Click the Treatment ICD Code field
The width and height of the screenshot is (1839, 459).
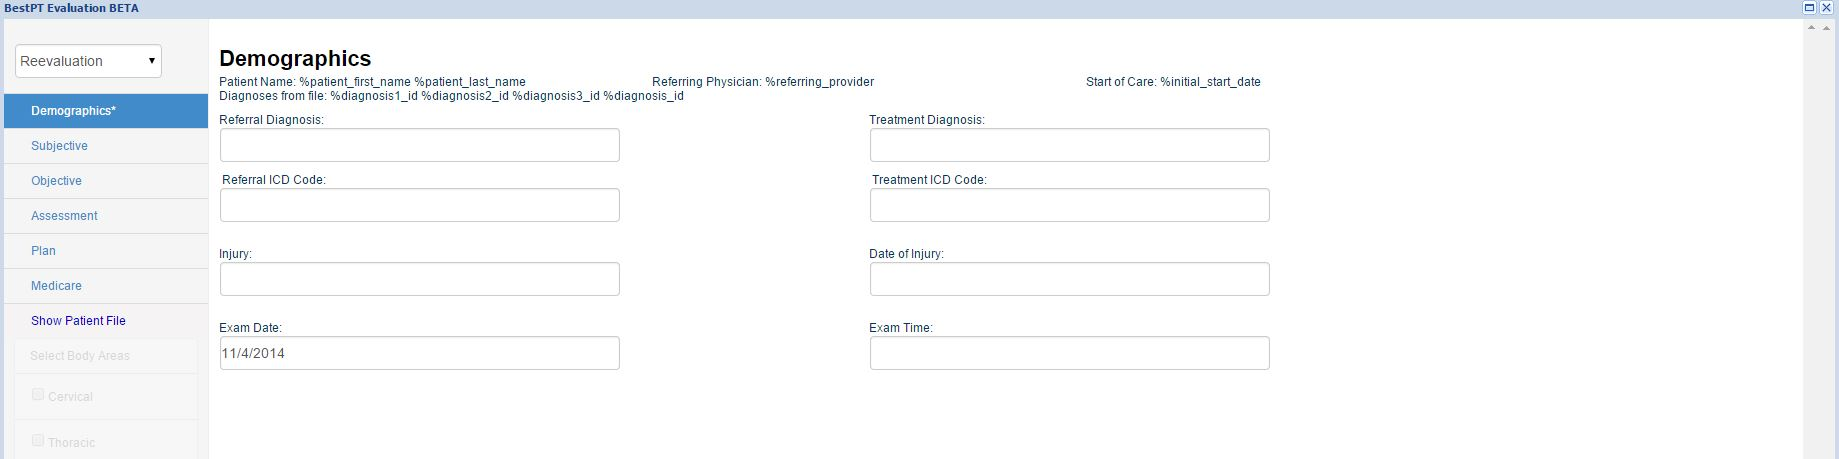pos(1069,205)
